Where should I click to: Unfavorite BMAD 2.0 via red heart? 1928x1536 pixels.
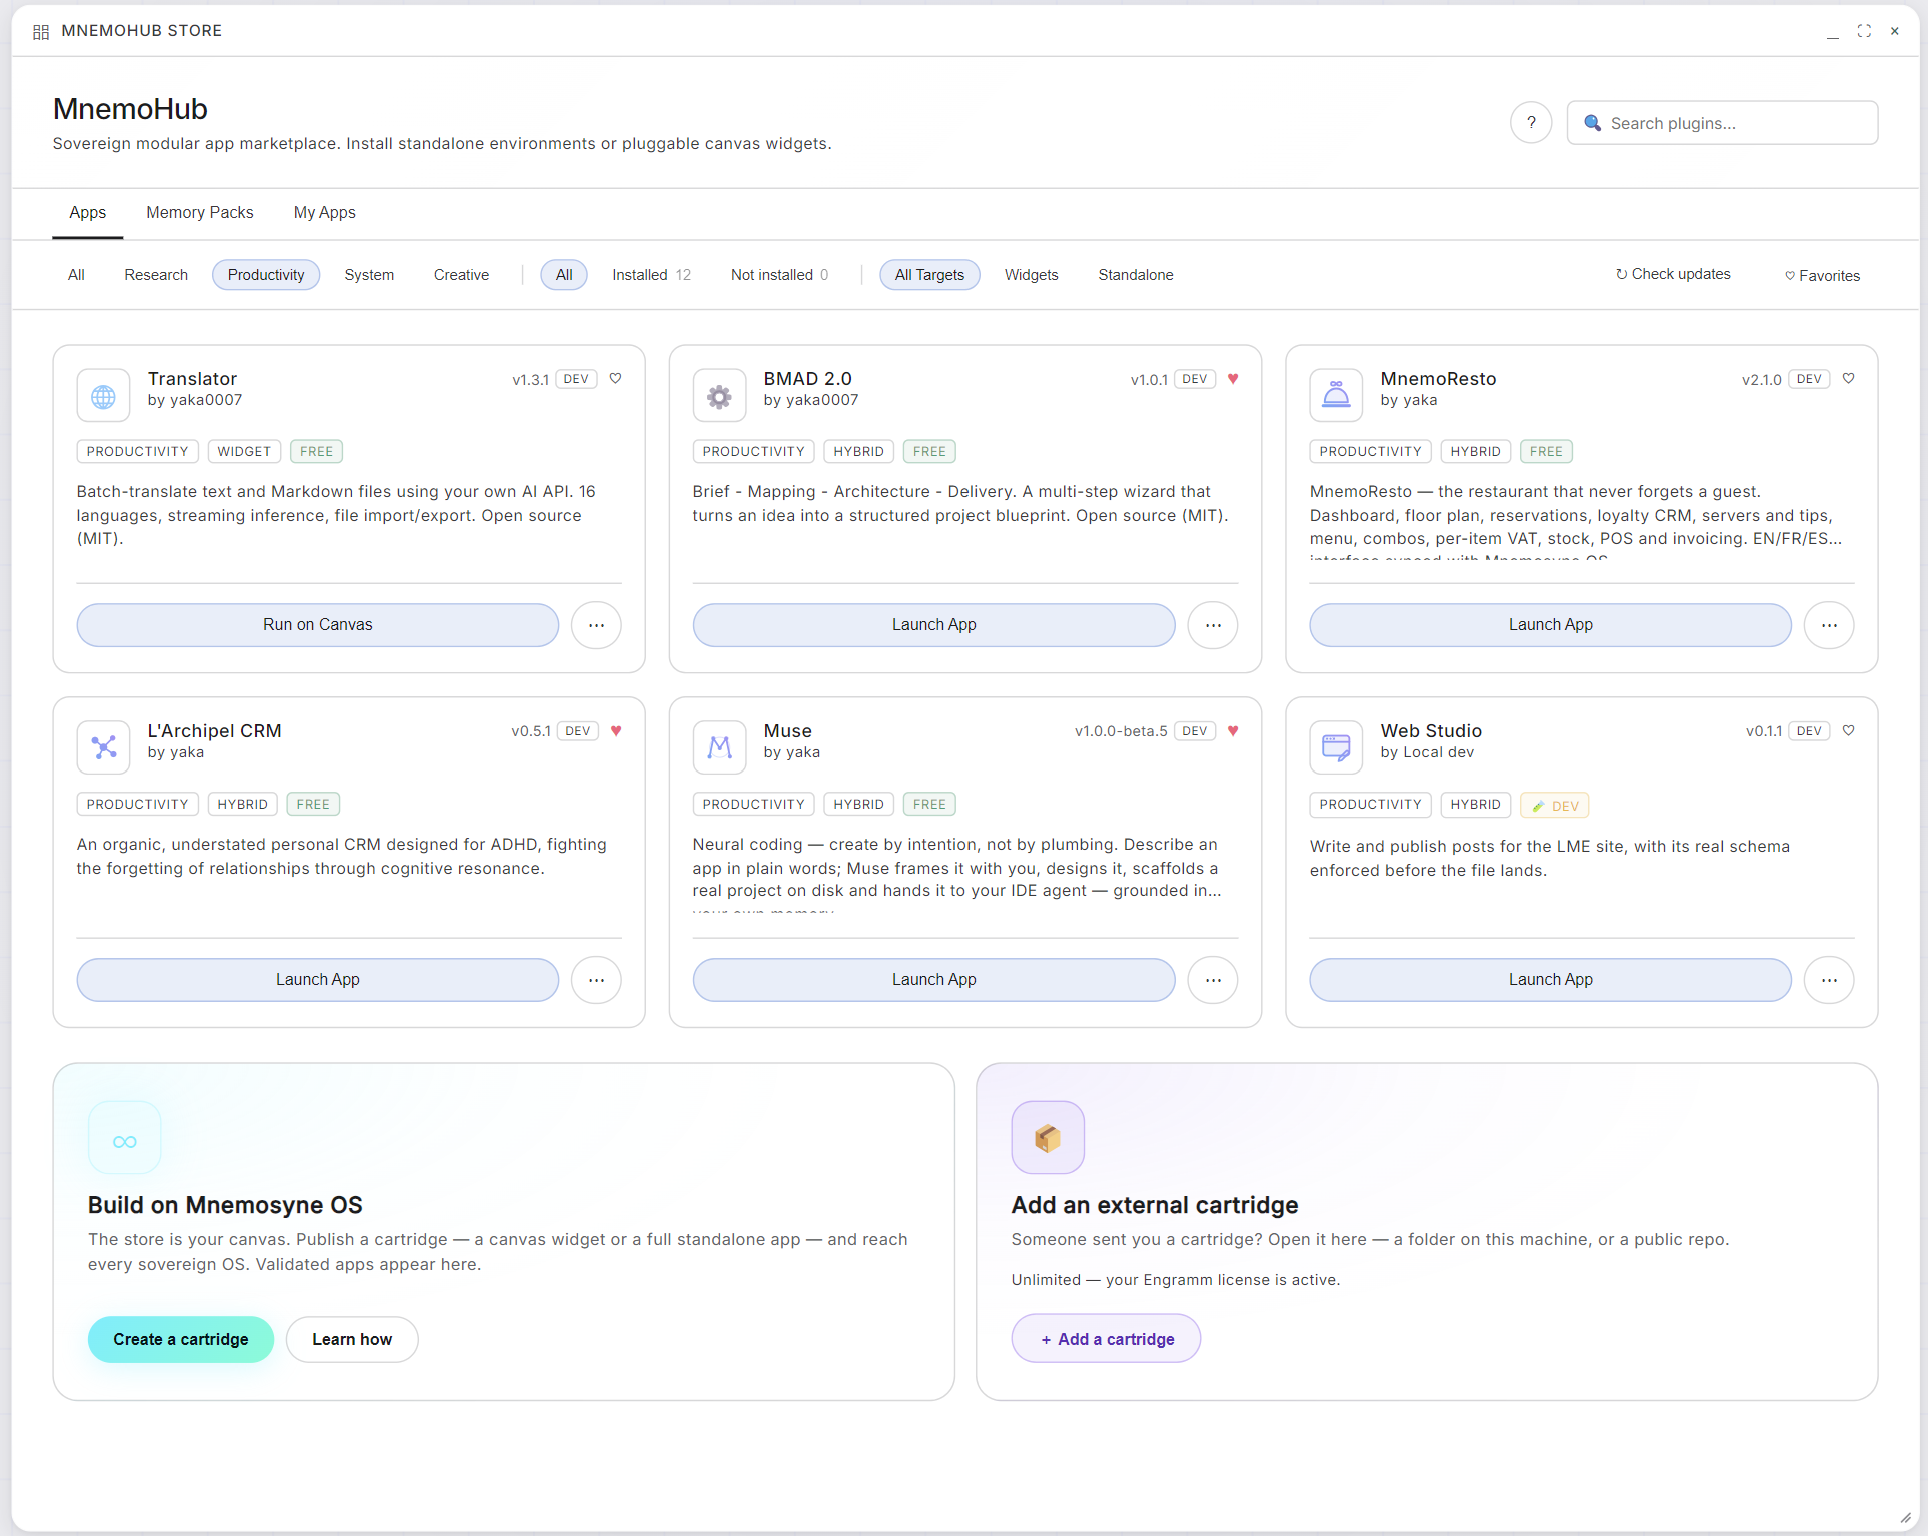(x=1233, y=378)
